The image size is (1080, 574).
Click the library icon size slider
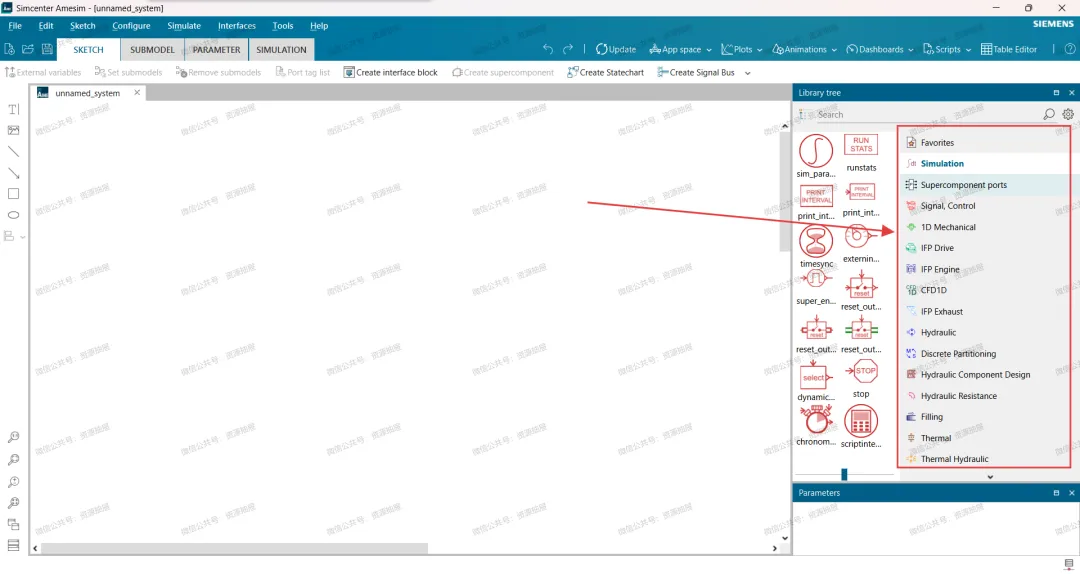844,474
